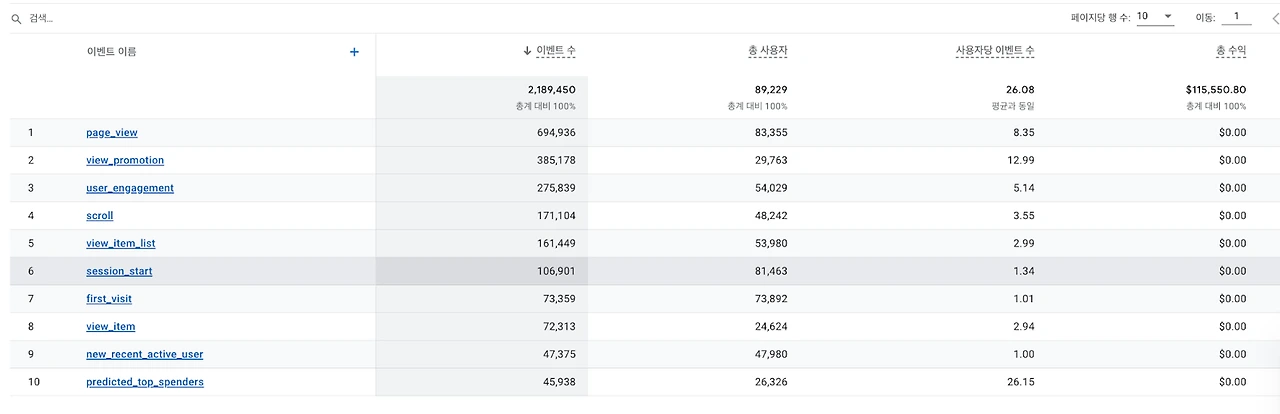1280x414 pixels.
Task: Open the scroll event link
Action: click(x=100, y=216)
